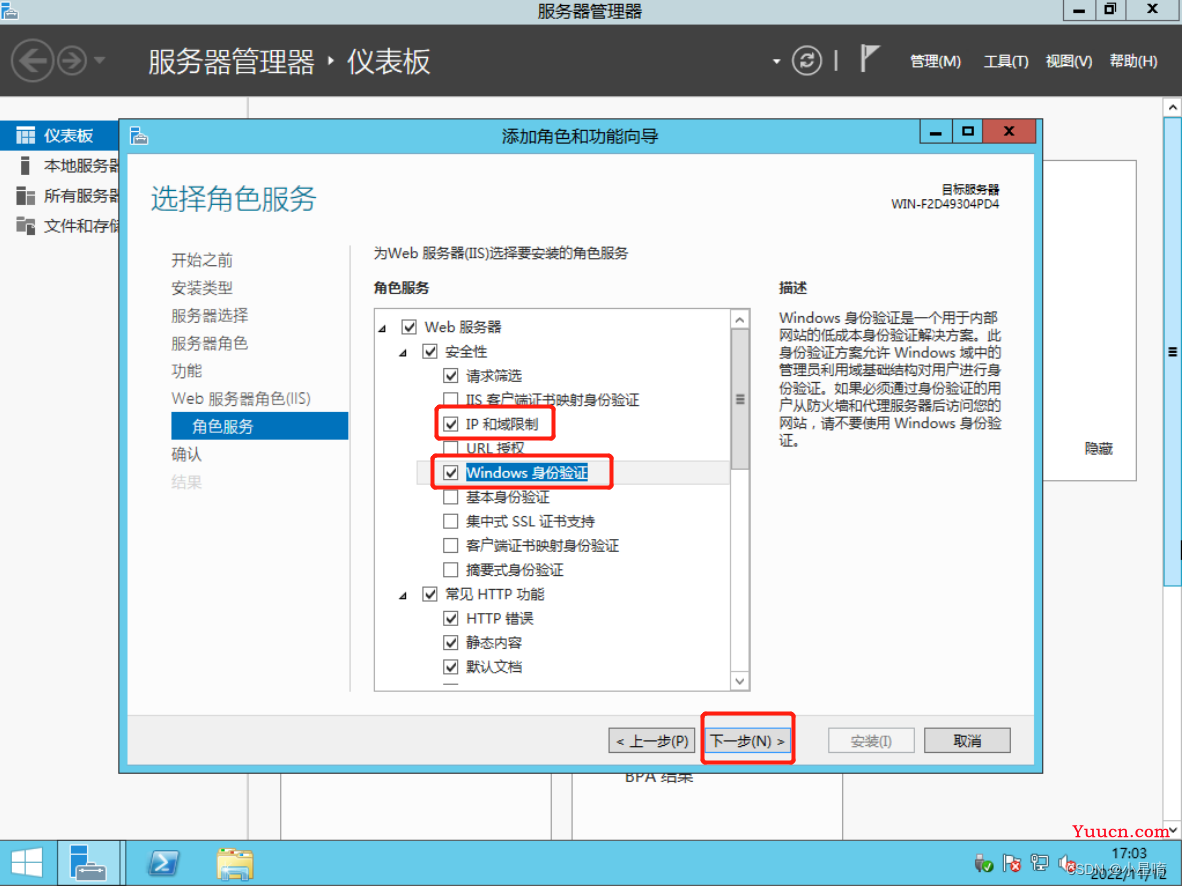Screen dimensions: 1182x886
Task: Check the 基本身份验证 checkbox
Action: (451, 497)
